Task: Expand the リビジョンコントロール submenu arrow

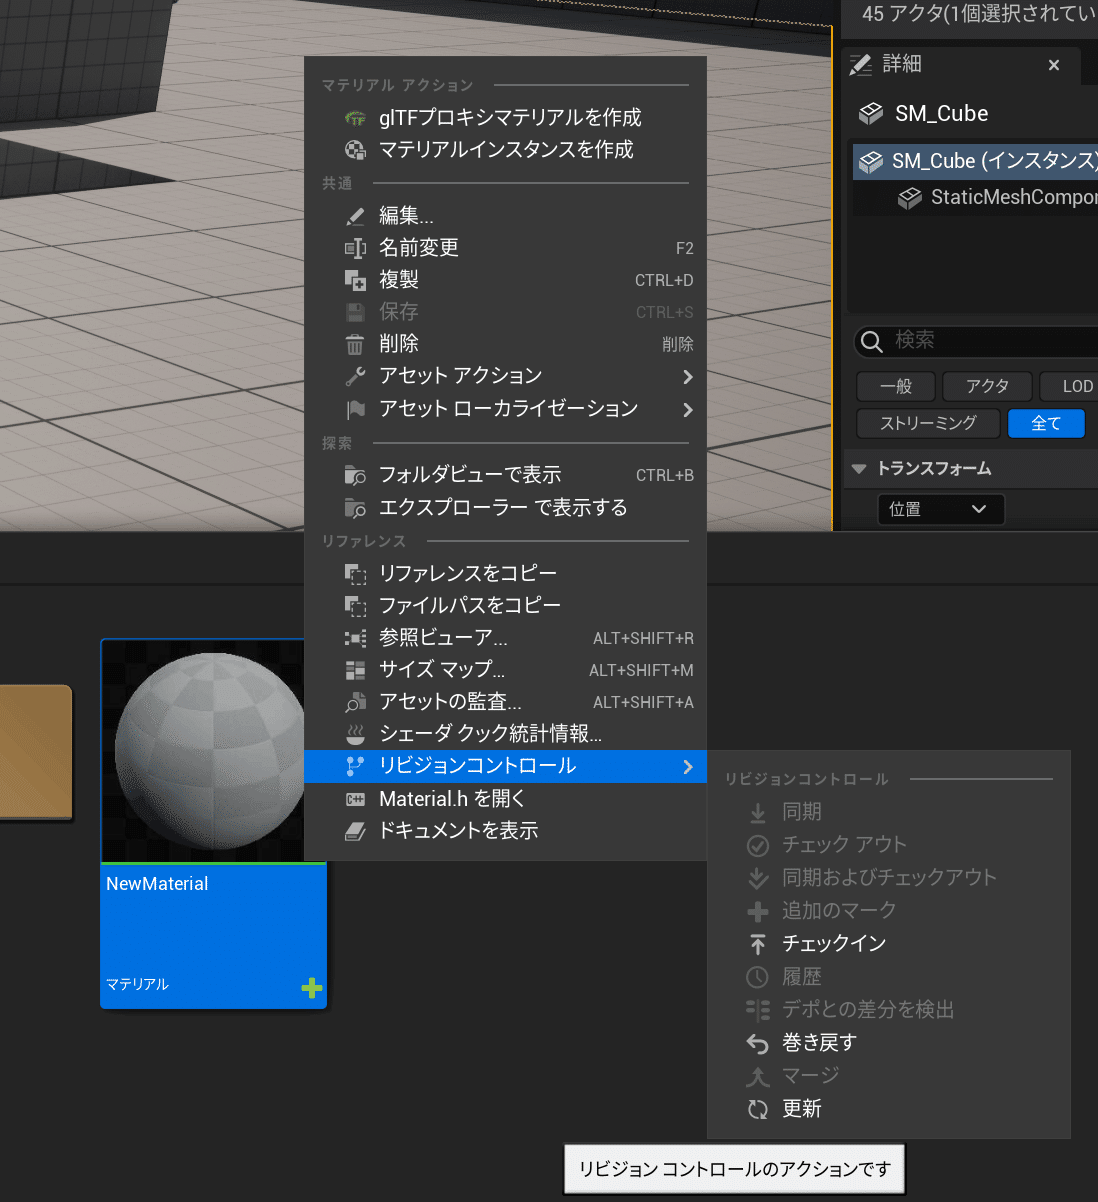Action: click(x=687, y=767)
